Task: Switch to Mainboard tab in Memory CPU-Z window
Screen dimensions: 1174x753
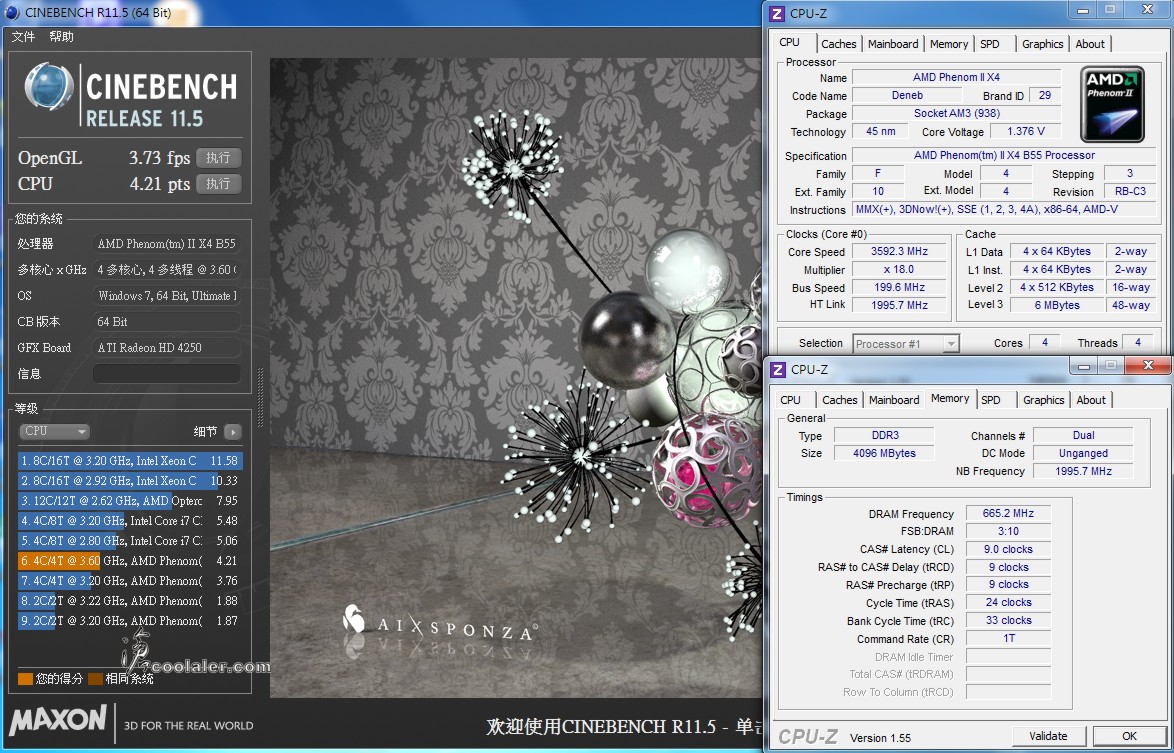Action: pyautogui.click(x=894, y=400)
